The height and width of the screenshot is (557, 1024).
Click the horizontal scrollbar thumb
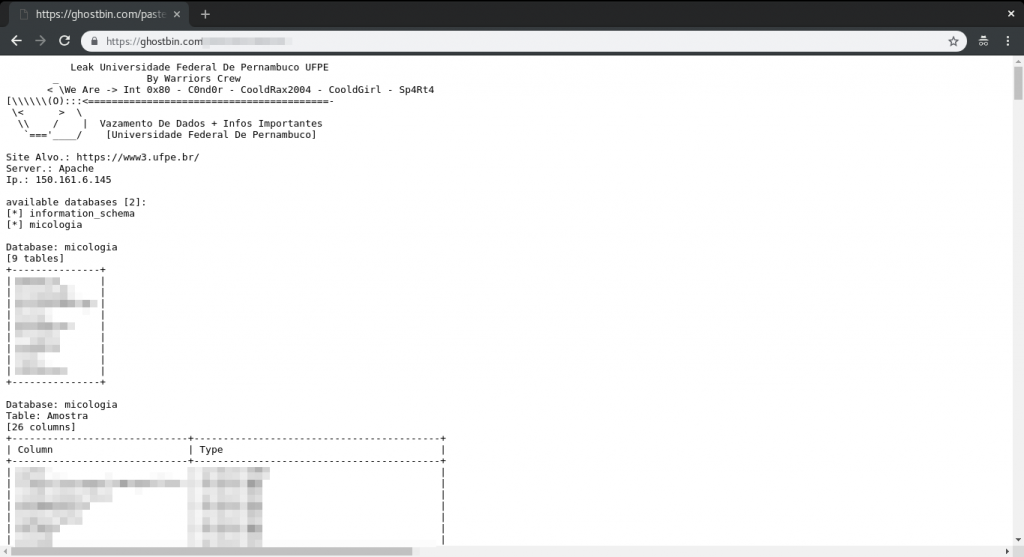[212, 552]
